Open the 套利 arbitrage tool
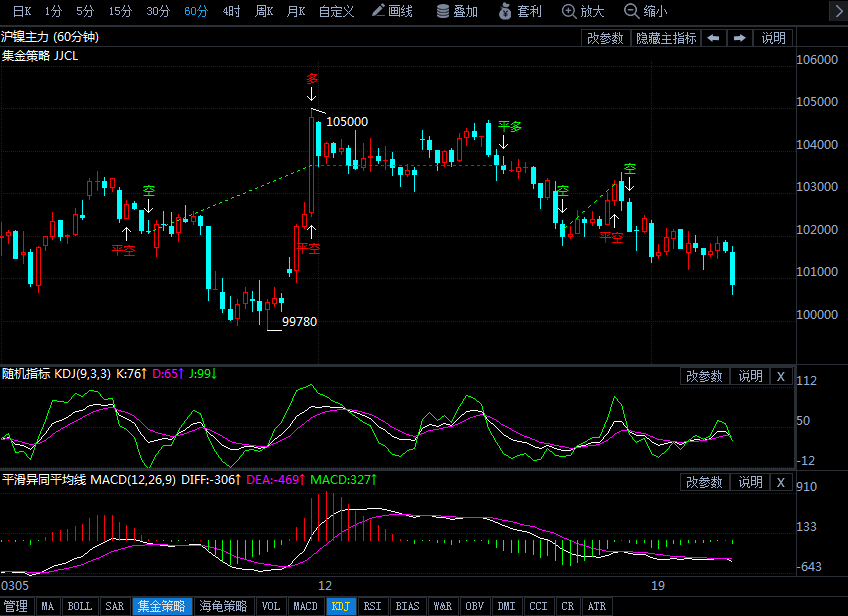 pyautogui.click(x=520, y=12)
